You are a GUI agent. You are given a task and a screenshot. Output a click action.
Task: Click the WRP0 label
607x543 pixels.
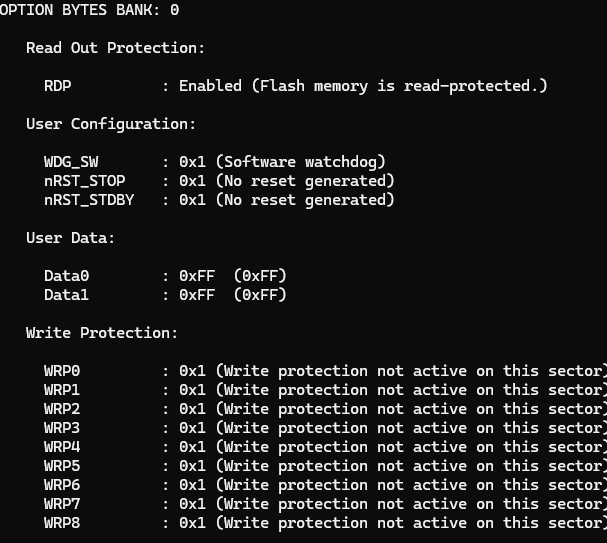pyautogui.click(x=62, y=371)
